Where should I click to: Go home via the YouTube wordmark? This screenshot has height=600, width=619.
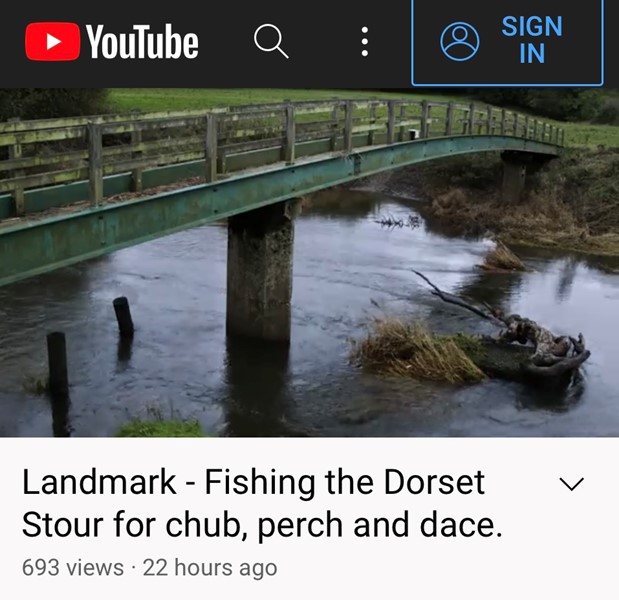pos(142,41)
